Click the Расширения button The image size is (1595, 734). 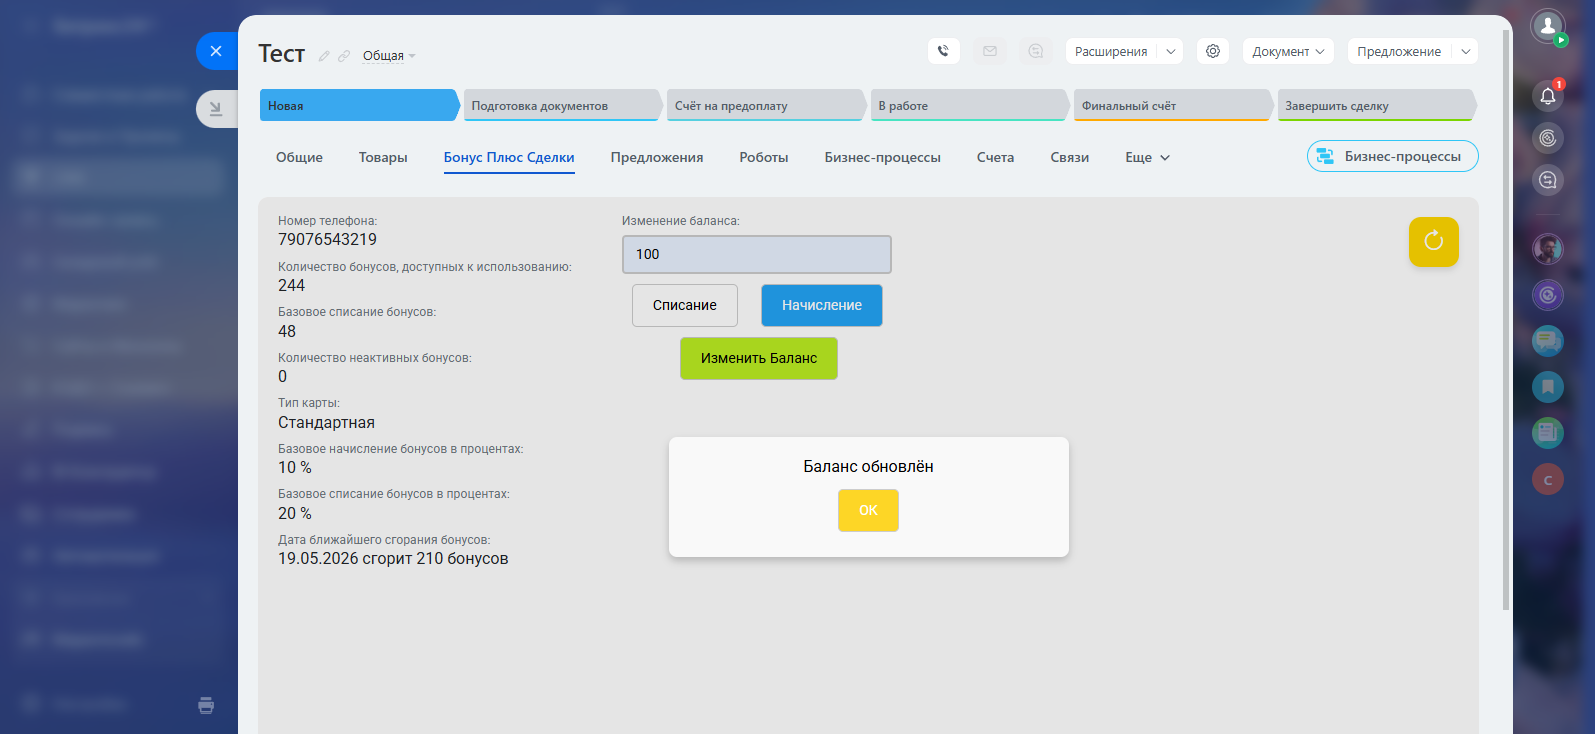tap(1111, 51)
